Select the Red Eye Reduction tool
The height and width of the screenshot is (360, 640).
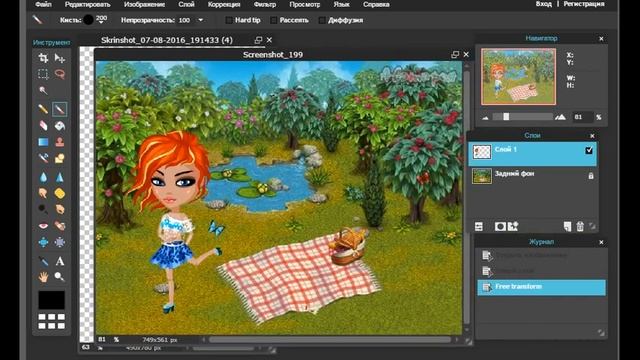pyautogui.click(x=43, y=226)
